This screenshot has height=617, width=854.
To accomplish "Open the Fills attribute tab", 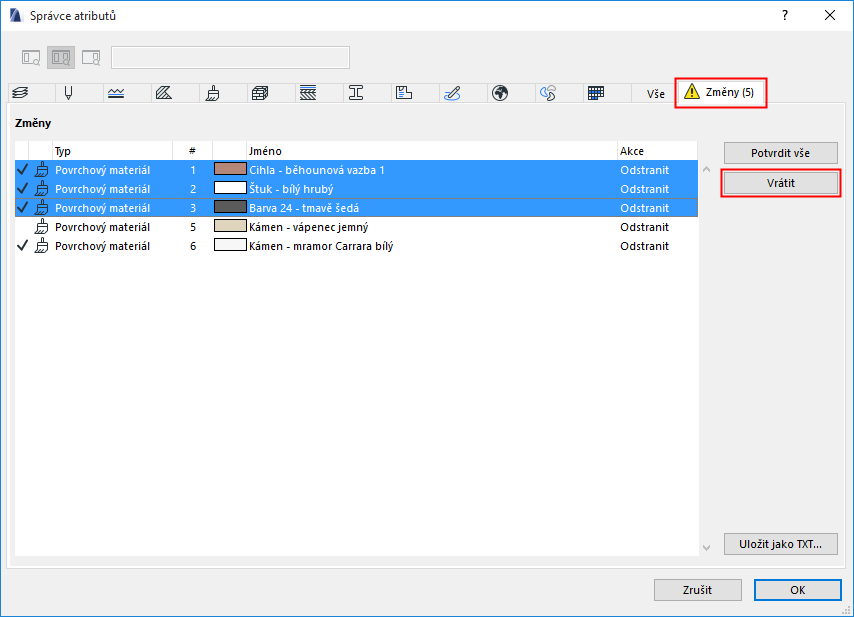I will (x=164, y=93).
